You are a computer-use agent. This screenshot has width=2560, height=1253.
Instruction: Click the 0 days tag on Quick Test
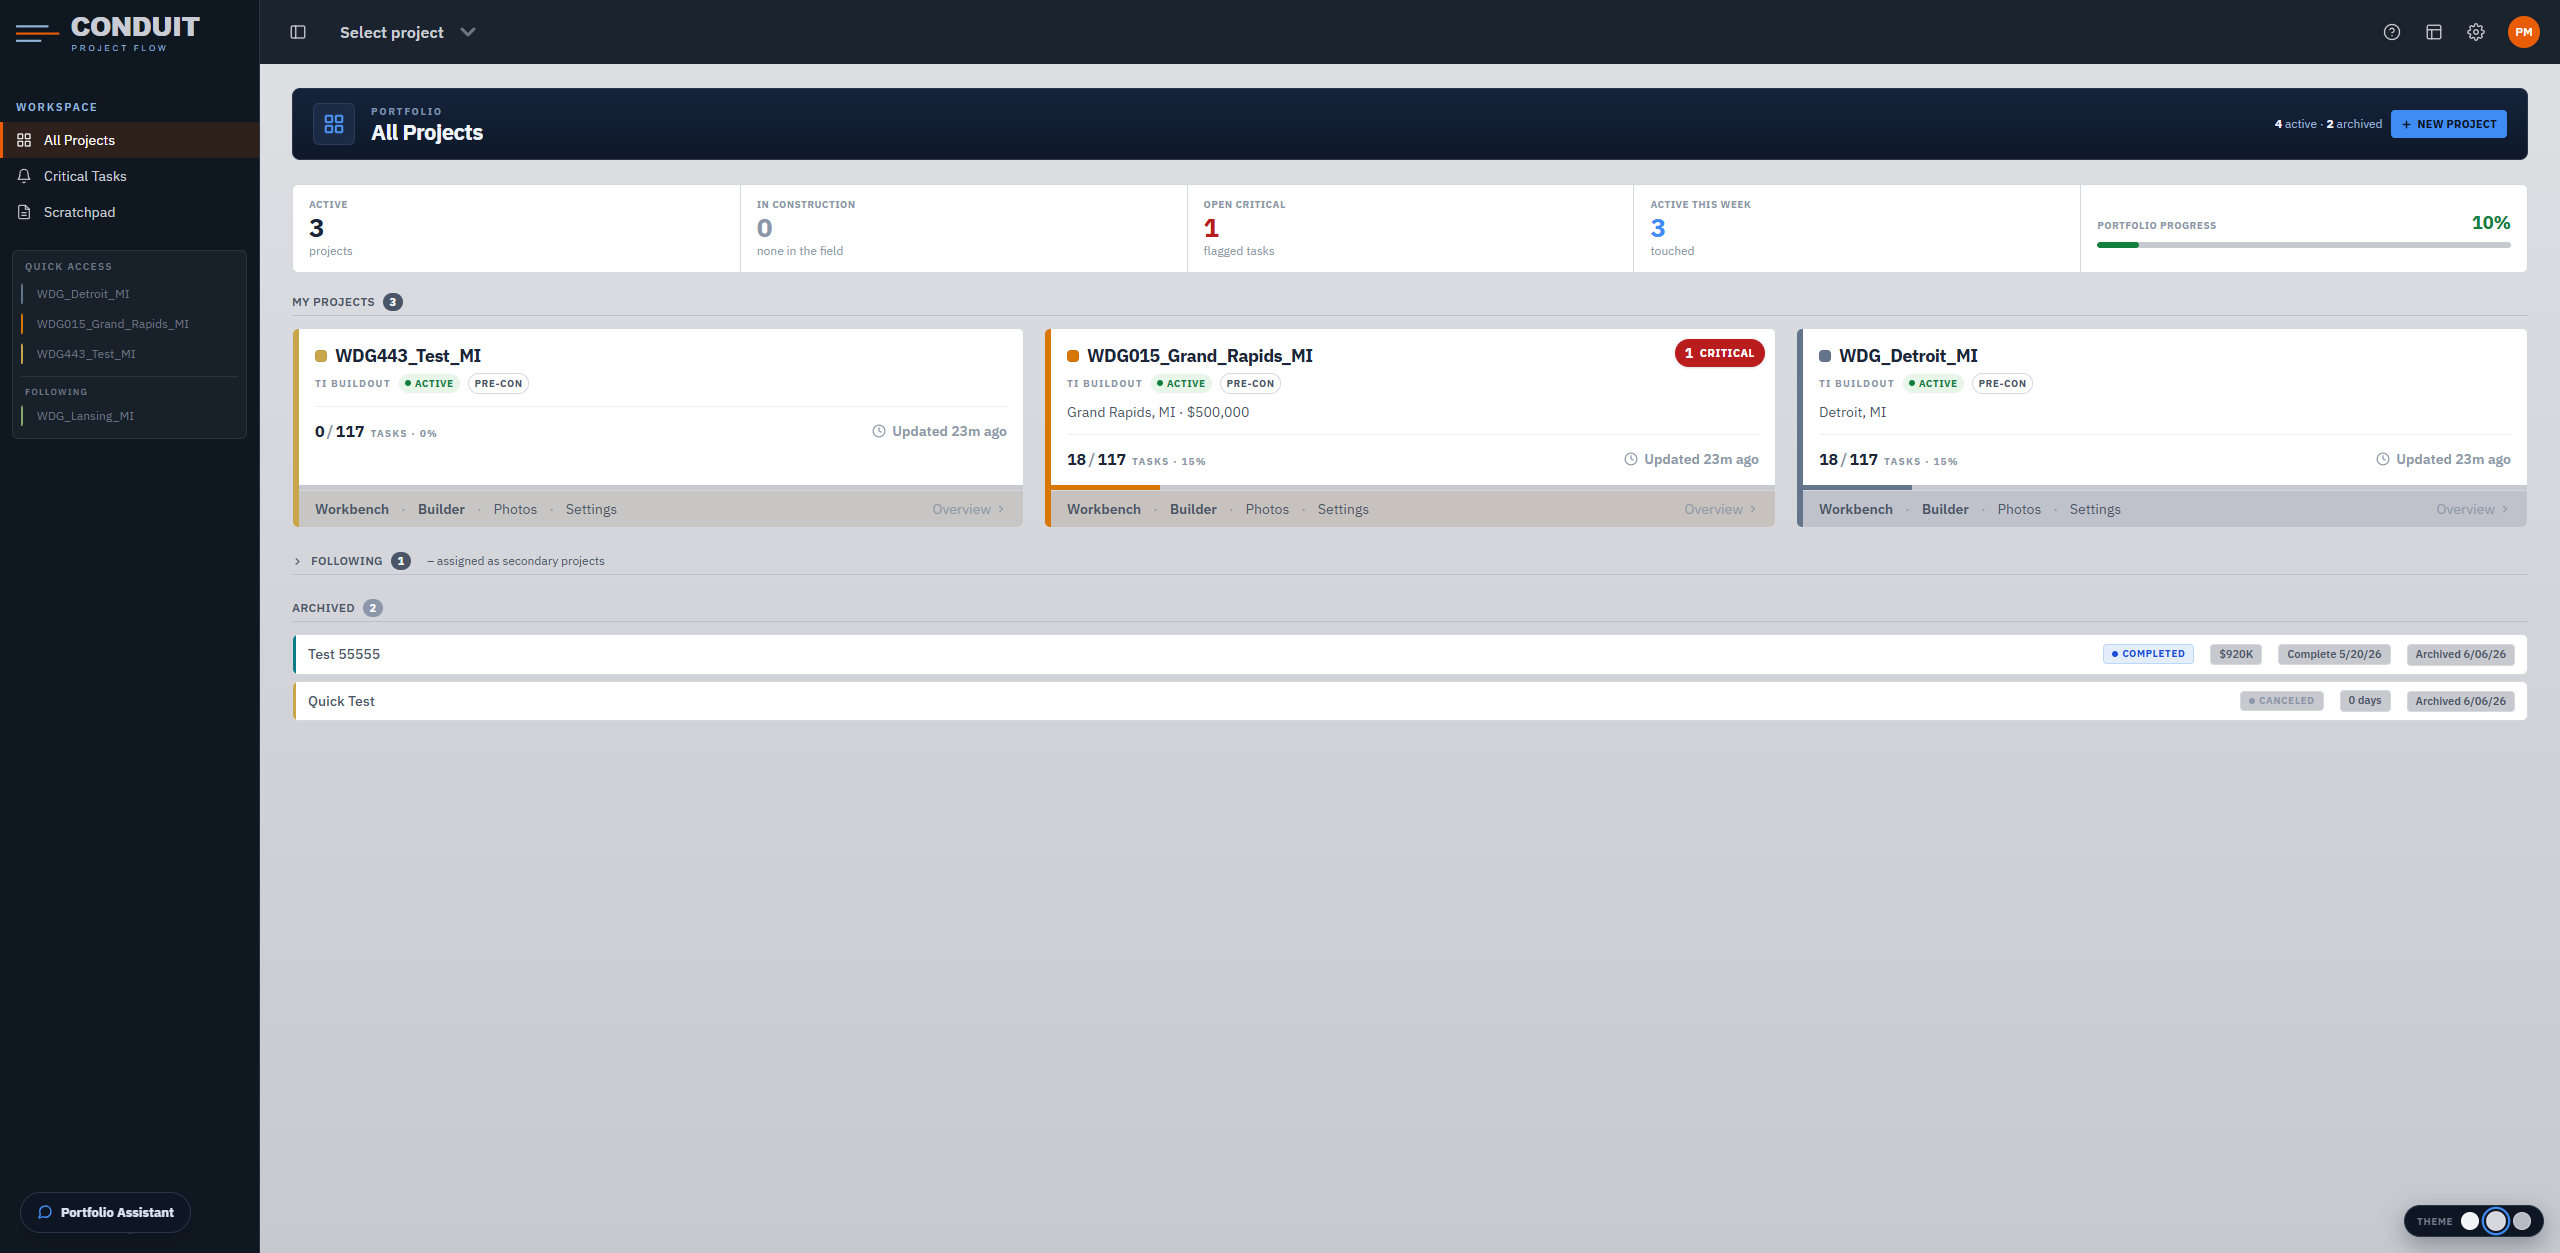tap(2365, 701)
